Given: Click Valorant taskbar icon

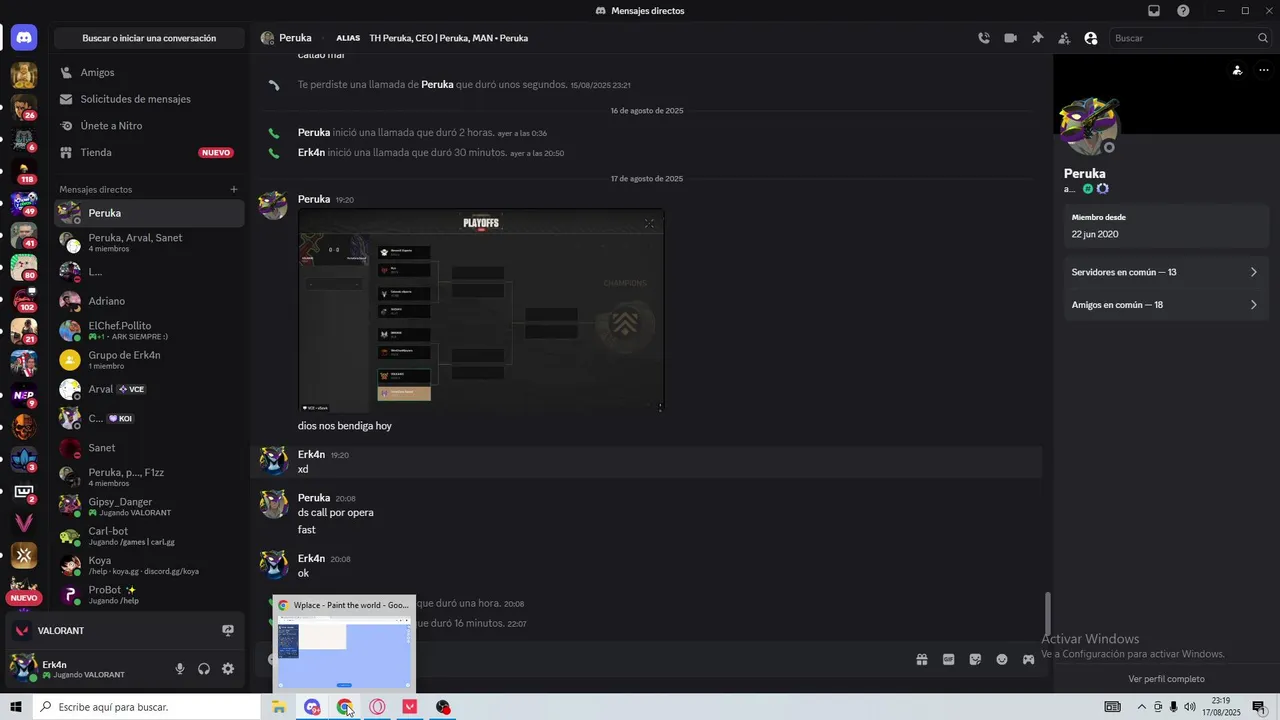Looking at the screenshot, I should pos(410,707).
